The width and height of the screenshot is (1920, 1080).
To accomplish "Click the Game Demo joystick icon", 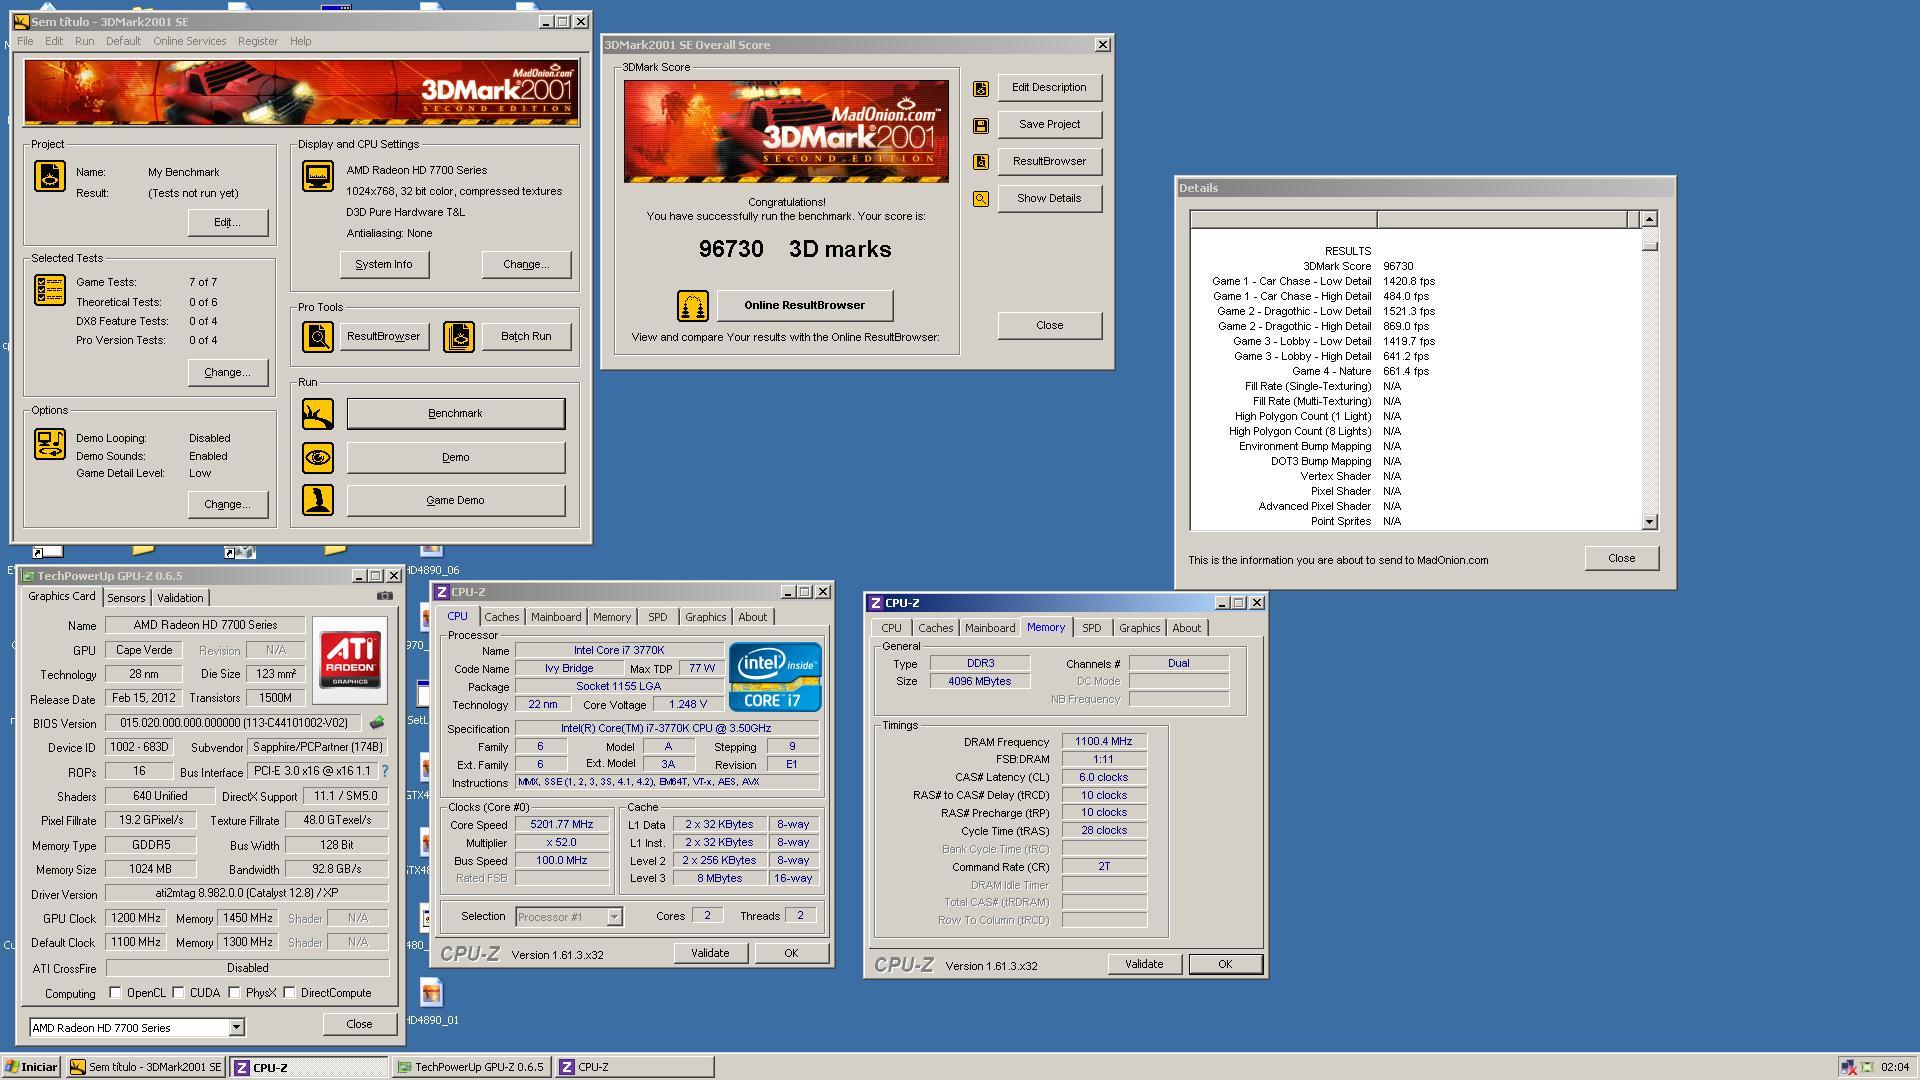I will (x=318, y=500).
